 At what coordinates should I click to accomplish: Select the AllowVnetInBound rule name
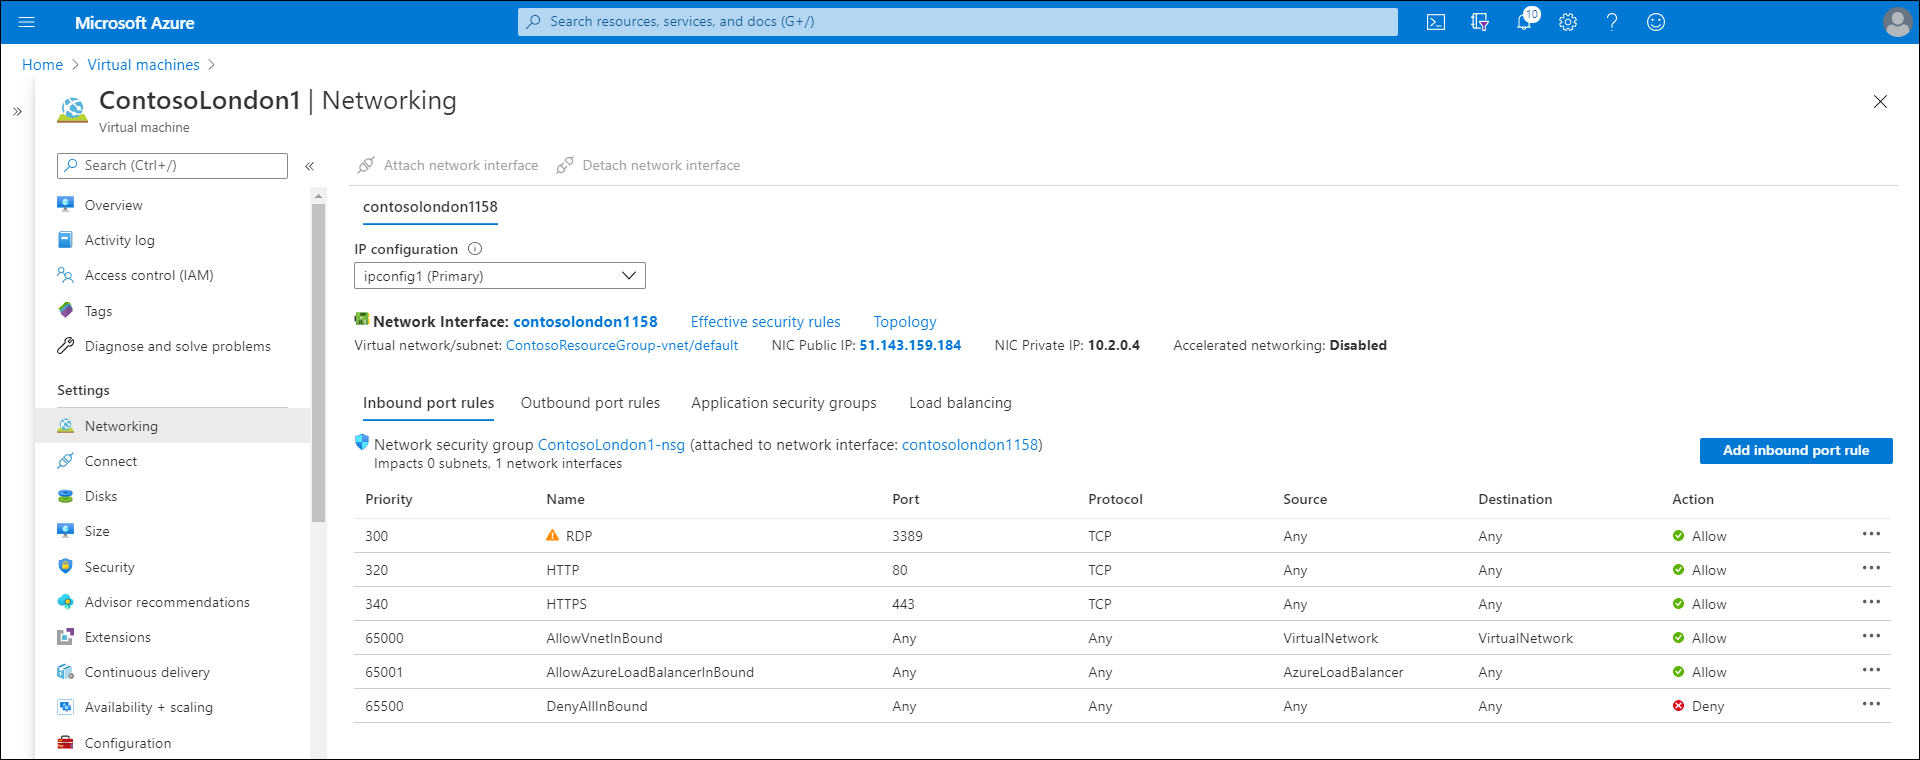[604, 638]
